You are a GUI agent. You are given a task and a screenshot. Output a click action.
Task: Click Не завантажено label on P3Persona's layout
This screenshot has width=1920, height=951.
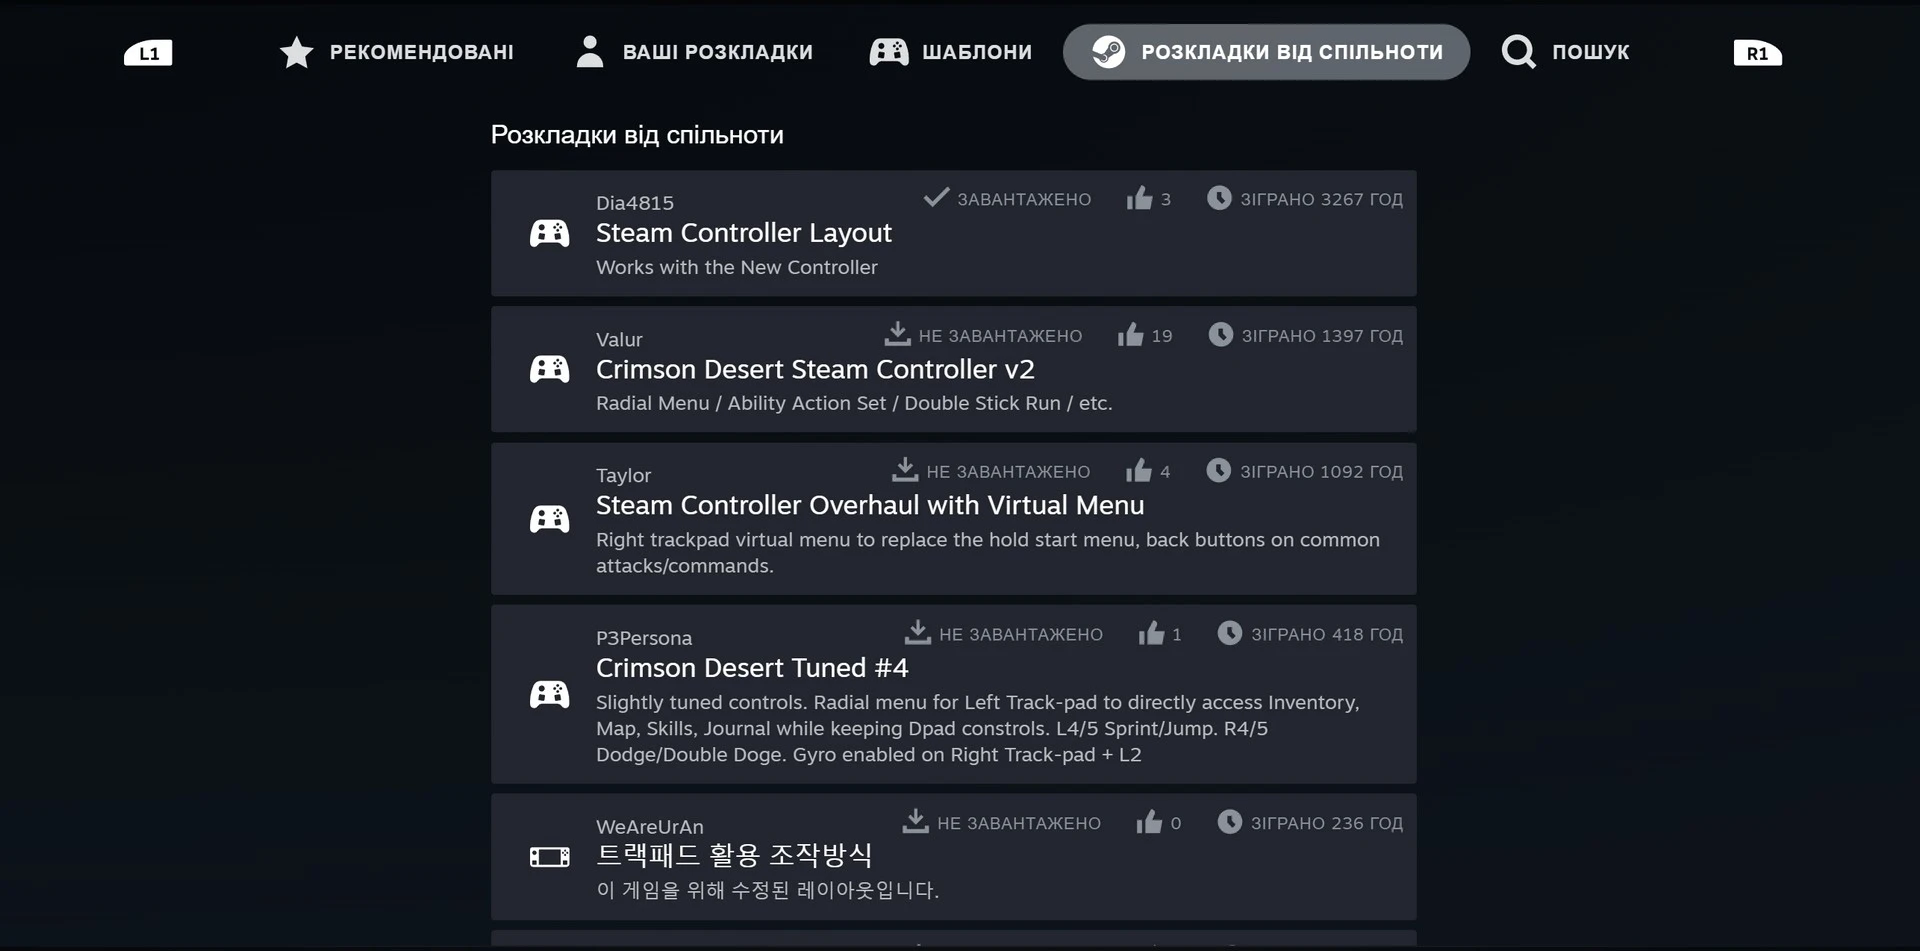point(1021,635)
